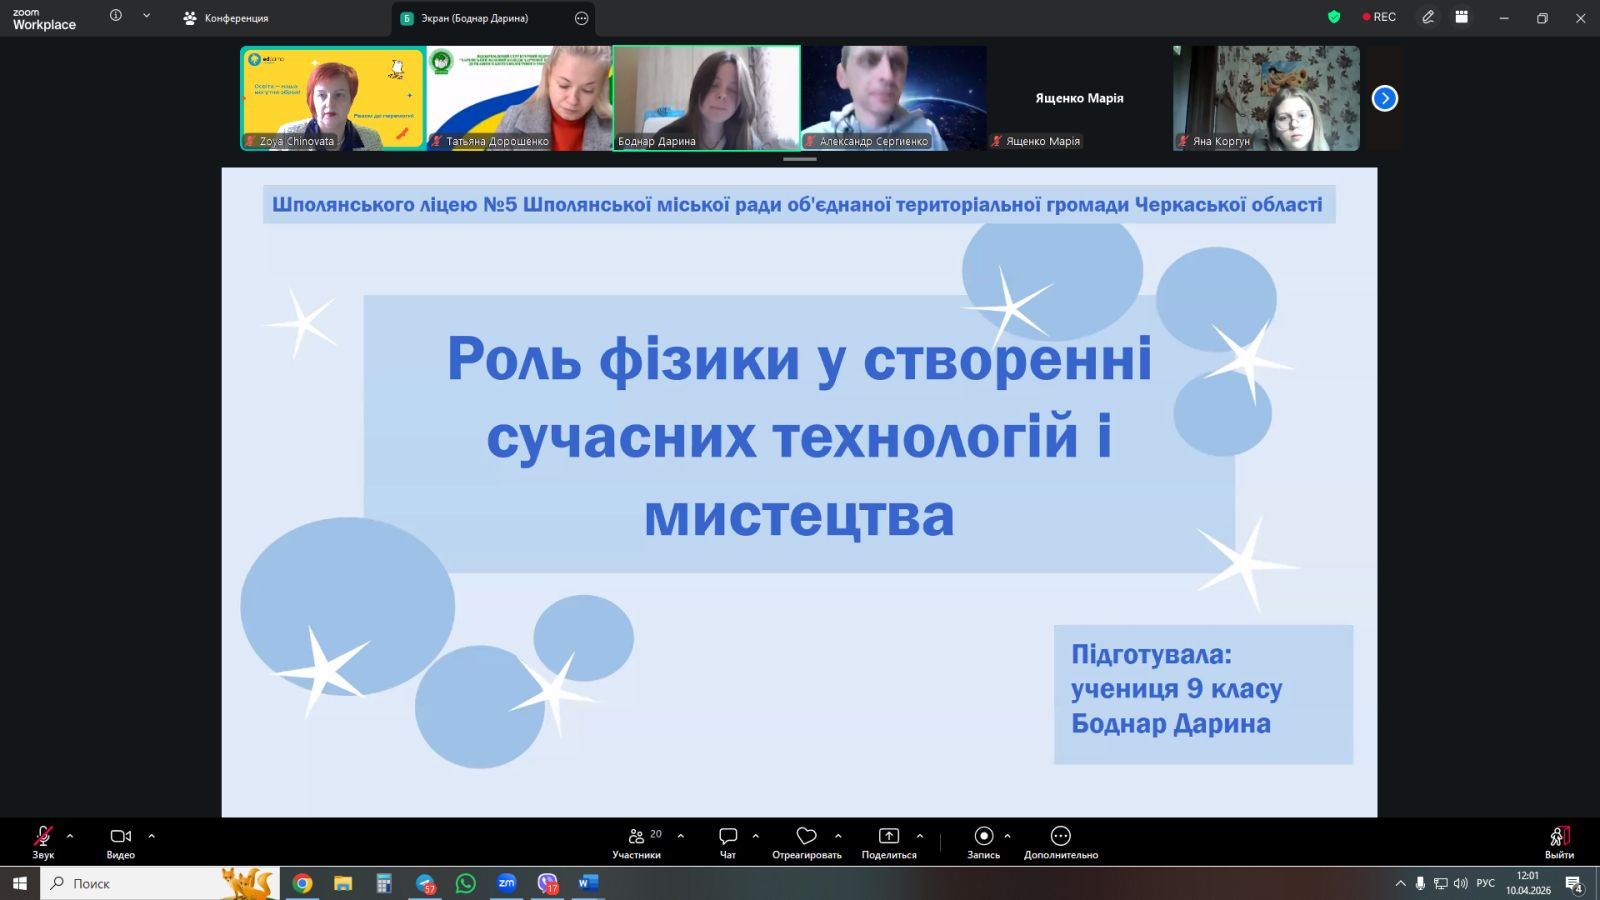Click the meeting info icon
The height and width of the screenshot is (900, 1600).
[x=116, y=16]
